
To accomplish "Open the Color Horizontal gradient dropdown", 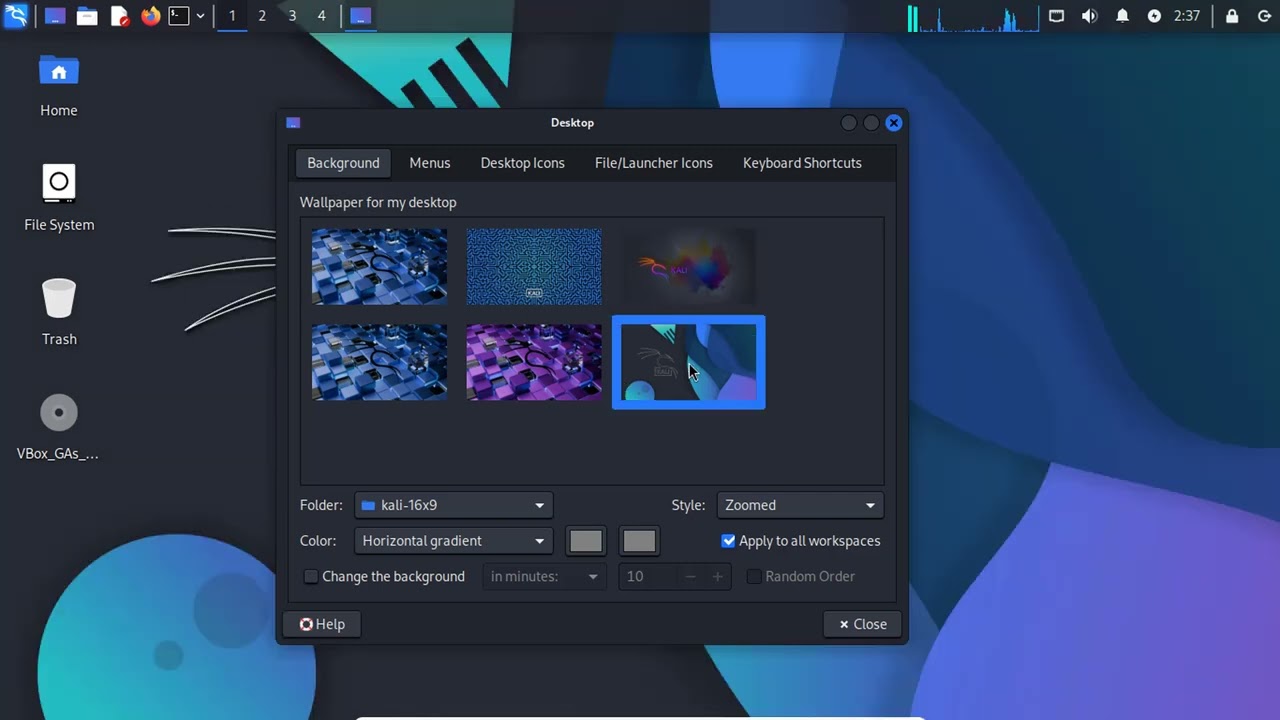I will (x=453, y=541).
